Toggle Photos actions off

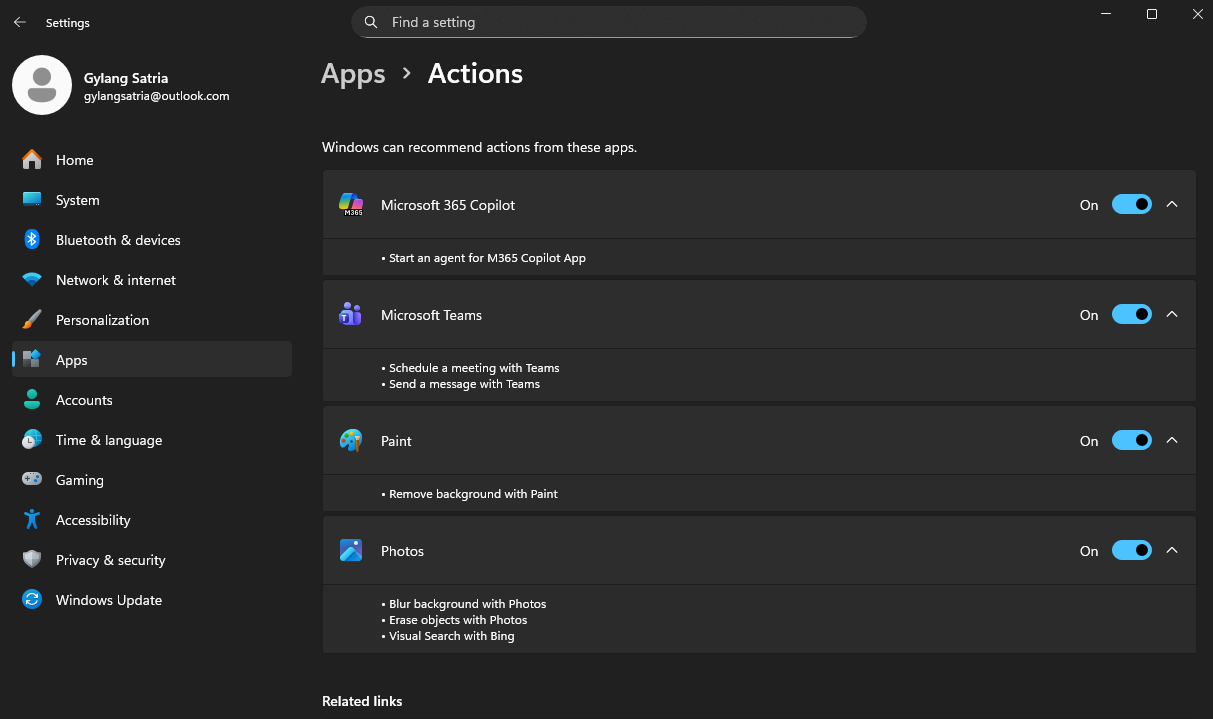[x=1131, y=551]
